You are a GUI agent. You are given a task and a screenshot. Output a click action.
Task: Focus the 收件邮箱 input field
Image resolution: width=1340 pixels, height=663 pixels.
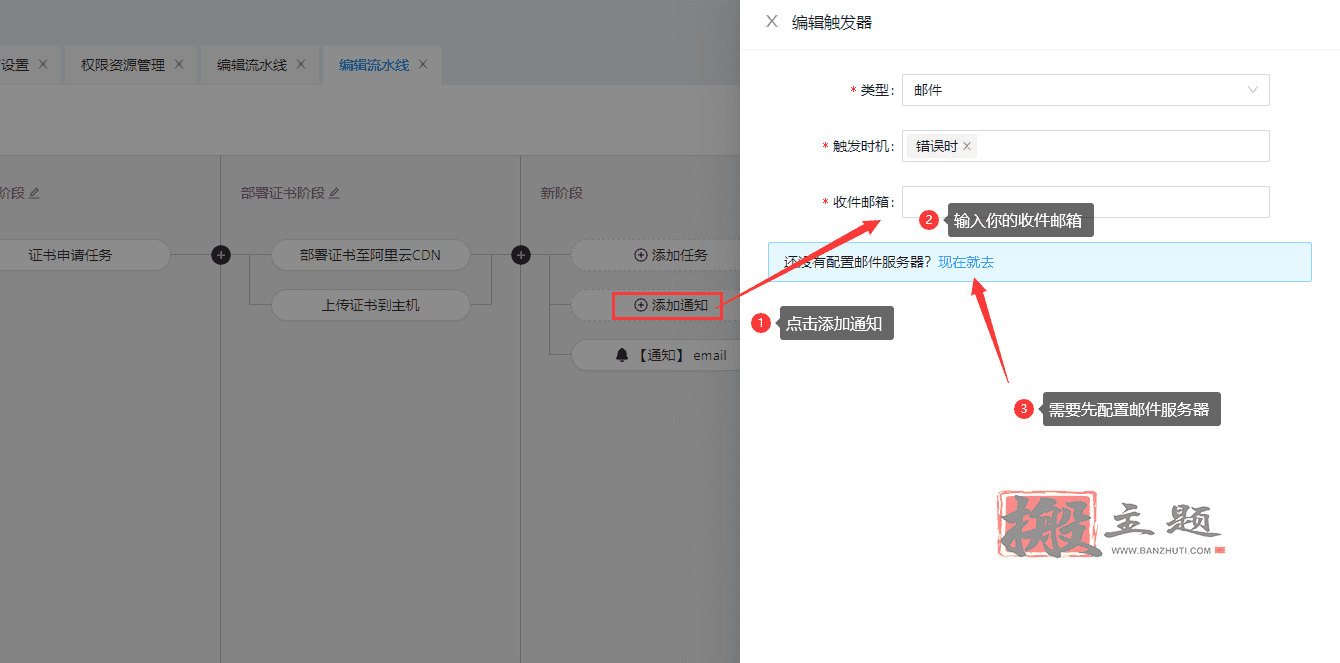click(1085, 202)
